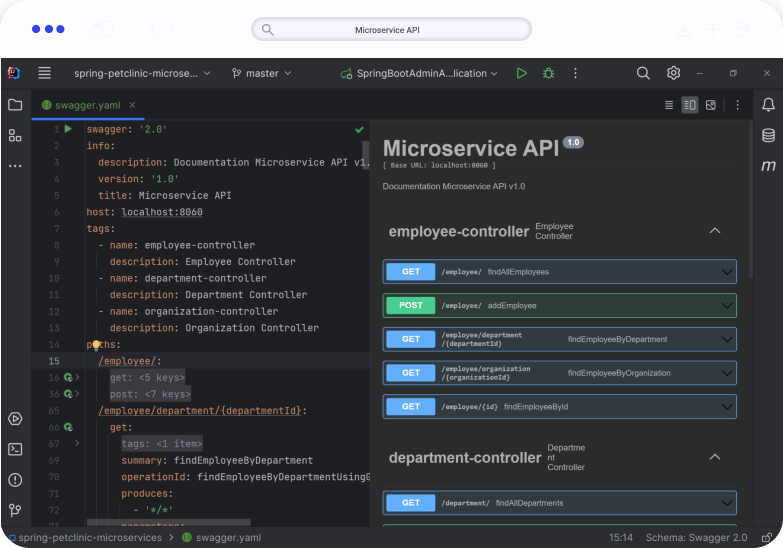Click the yellow intention lightbulb on line 14
Image resolution: width=783 pixels, height=548 pixels.
coord(96,344)
